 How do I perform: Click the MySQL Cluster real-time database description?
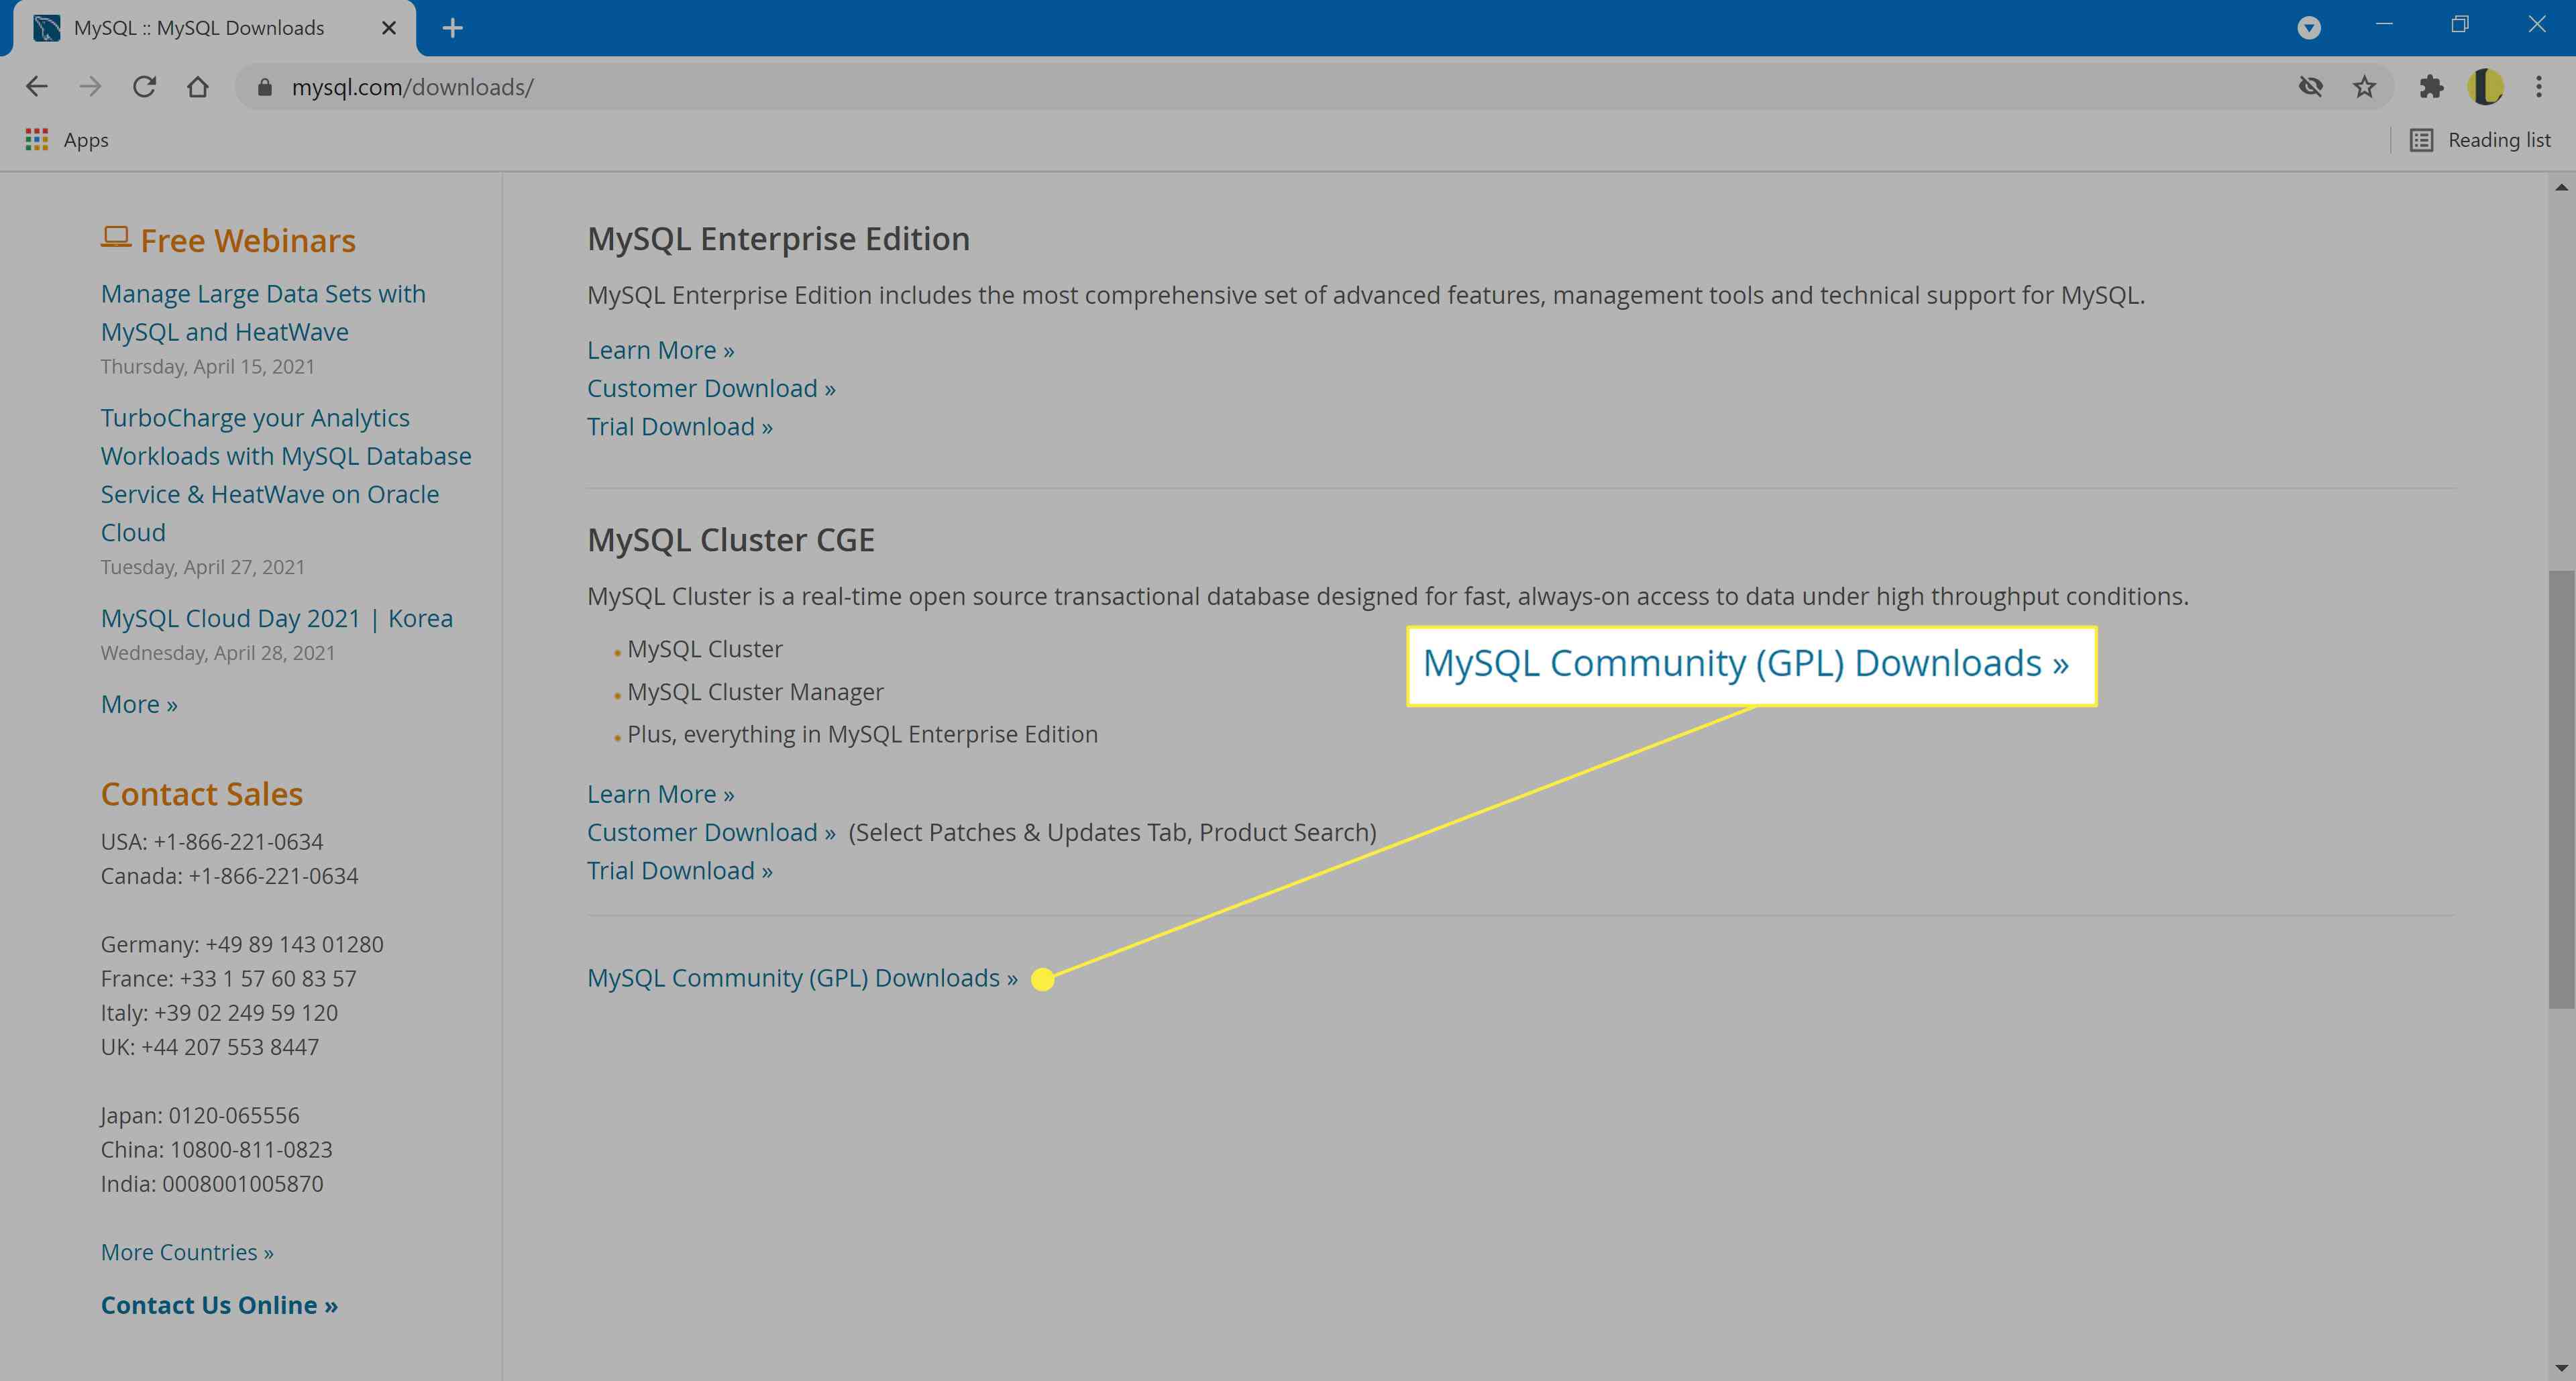(x=1388, y=596)
